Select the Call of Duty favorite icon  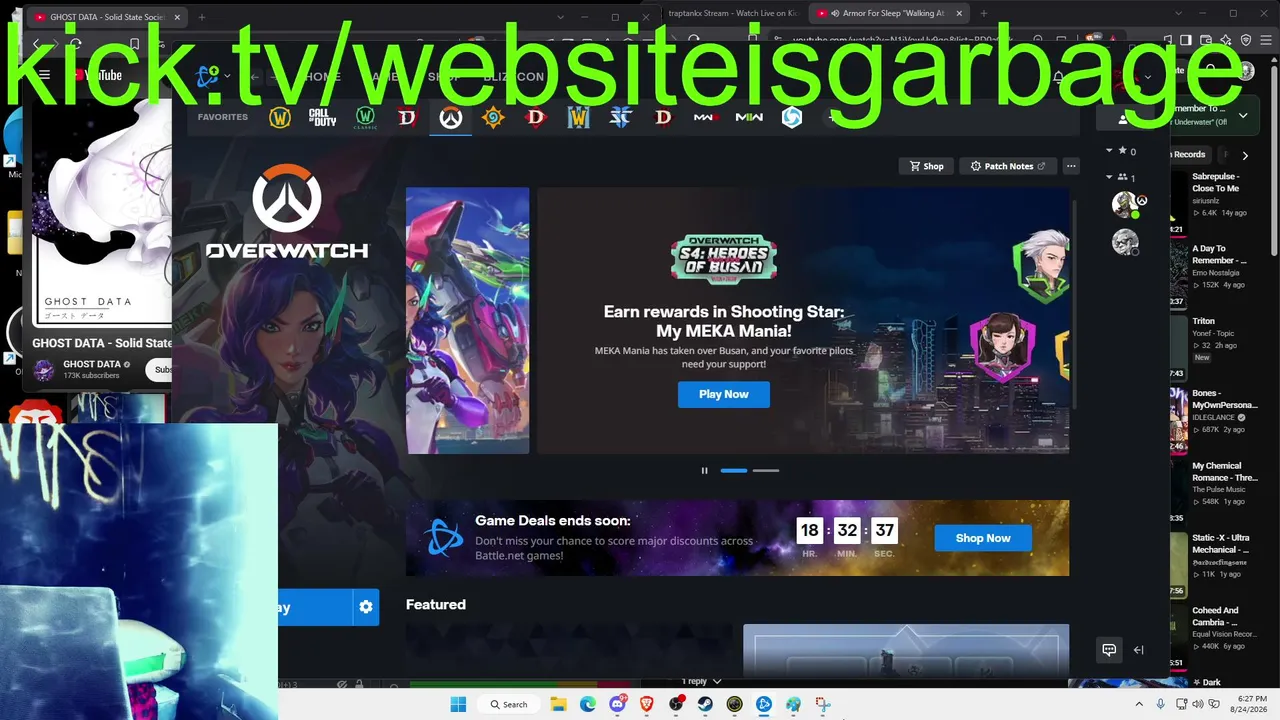coord(322,118)
